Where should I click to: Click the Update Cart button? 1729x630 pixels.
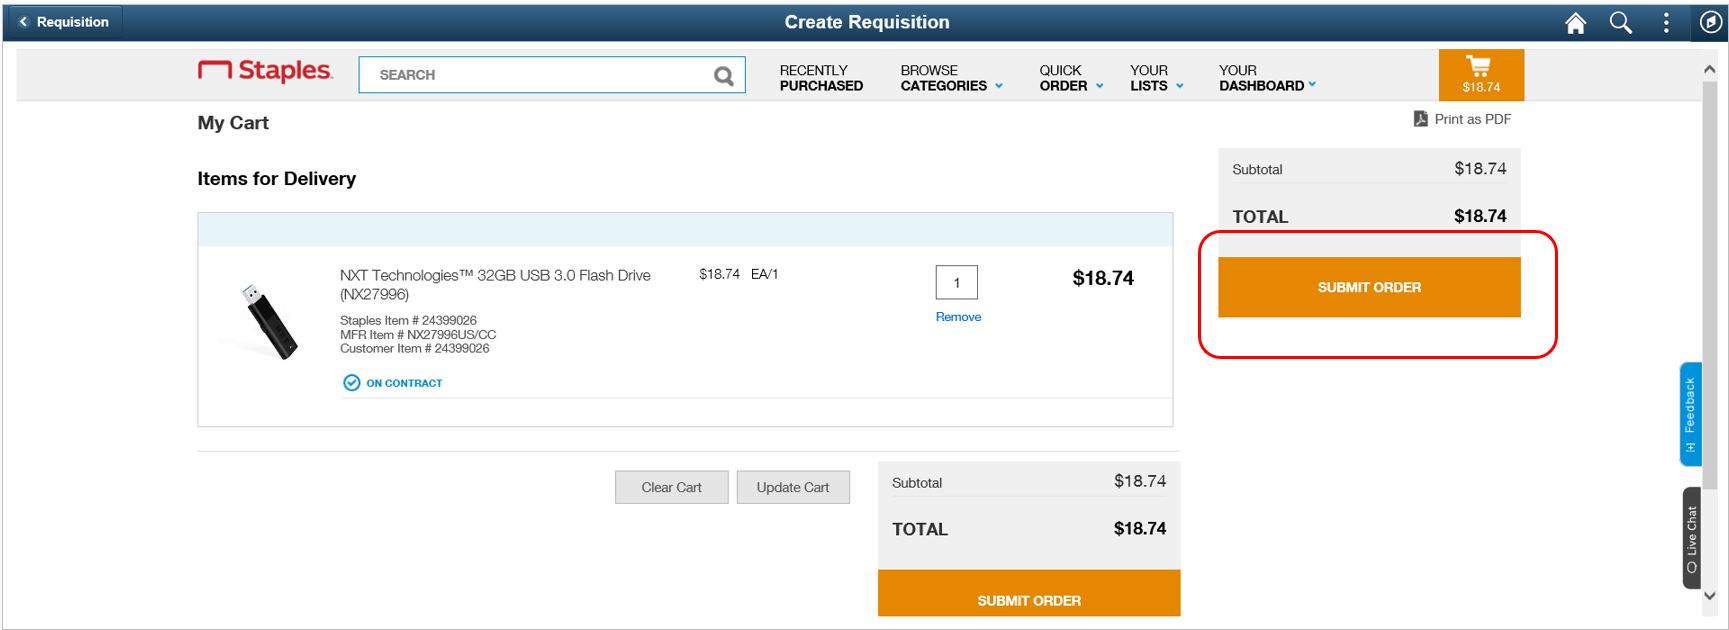coord(793,487)
